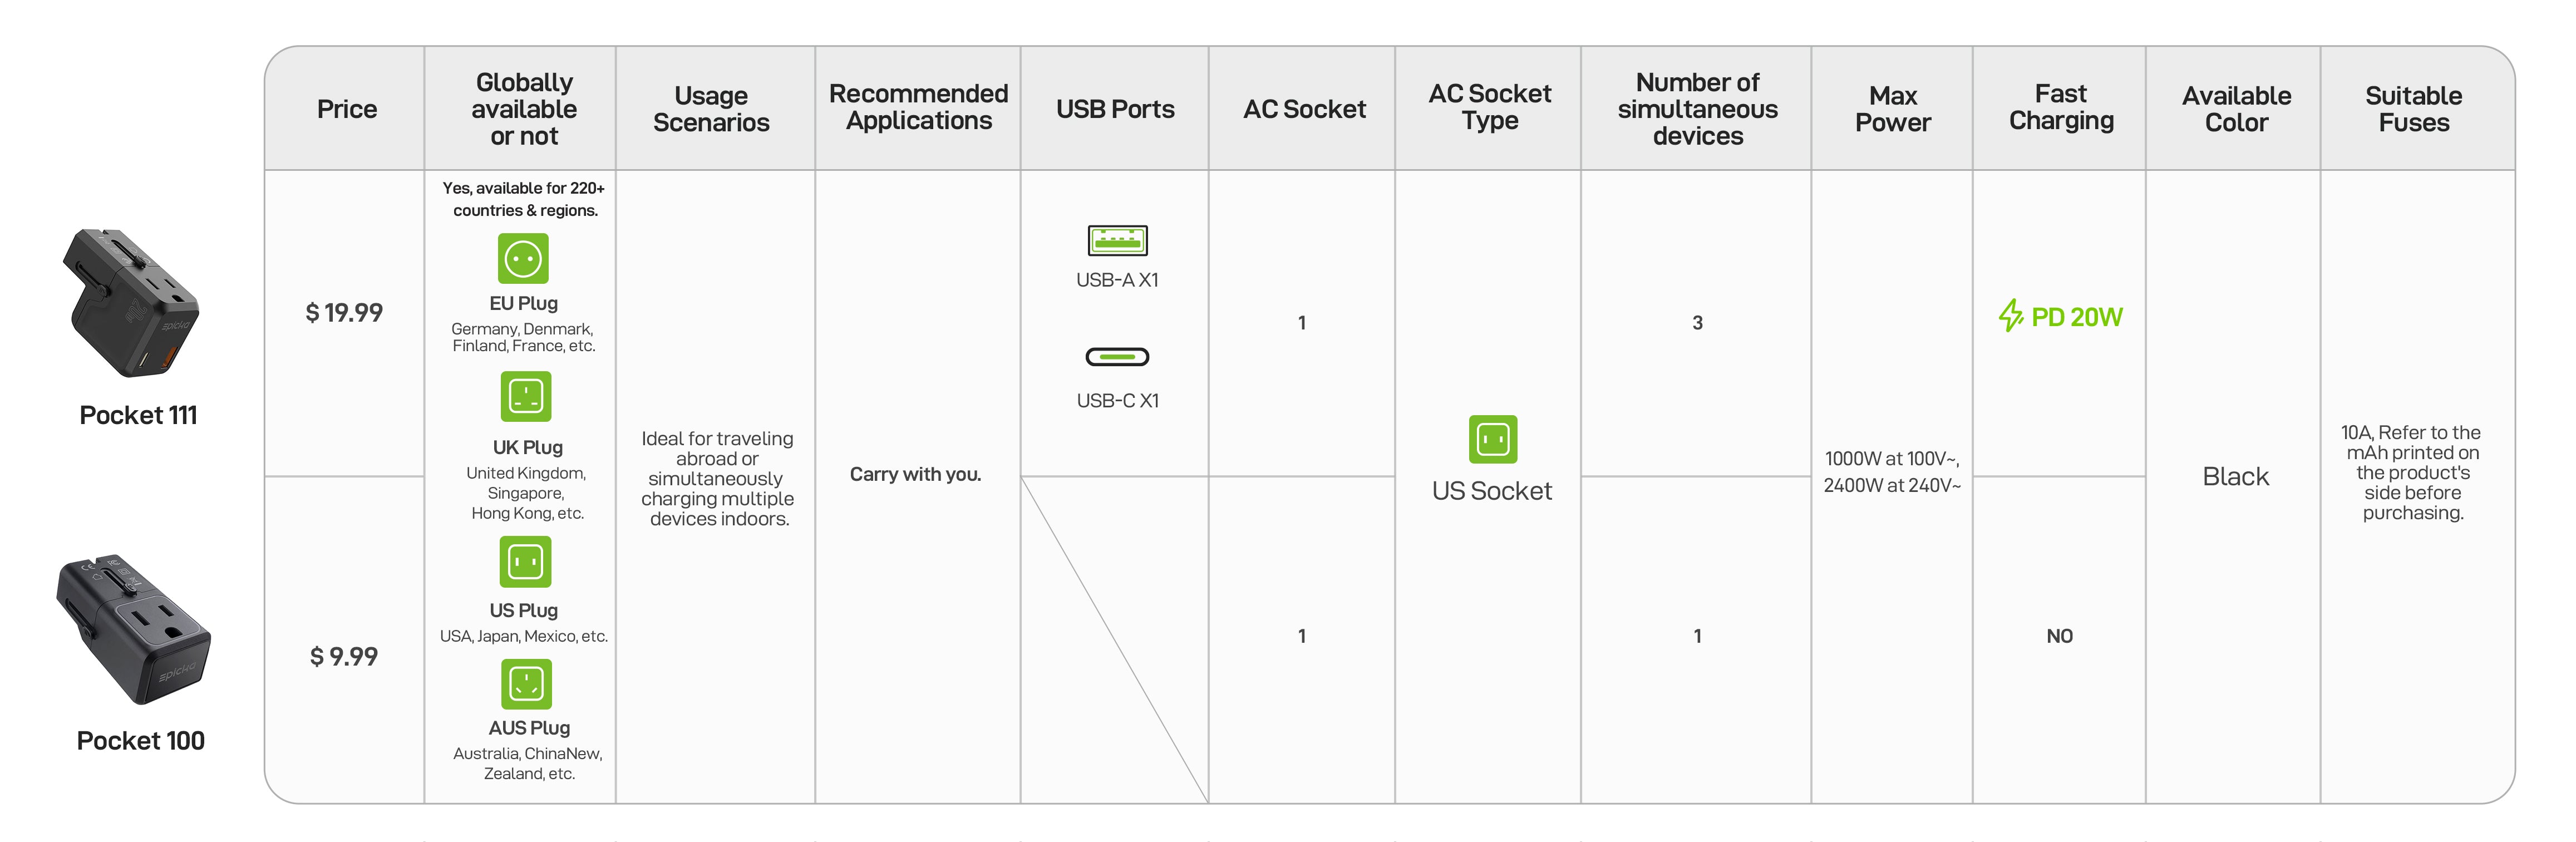
Task: Click the Pocket 100 product name
Action: point(140,741)
